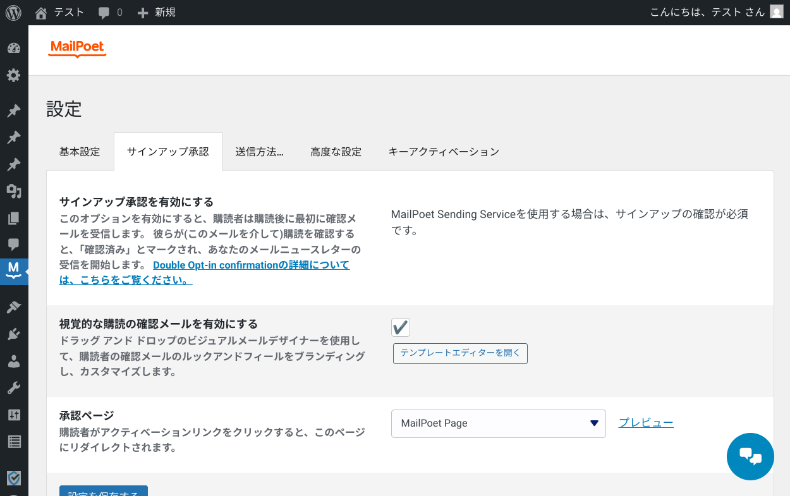
Task: Open the chat support bubble
Action: pyautogui.click(x=750, y=456)
